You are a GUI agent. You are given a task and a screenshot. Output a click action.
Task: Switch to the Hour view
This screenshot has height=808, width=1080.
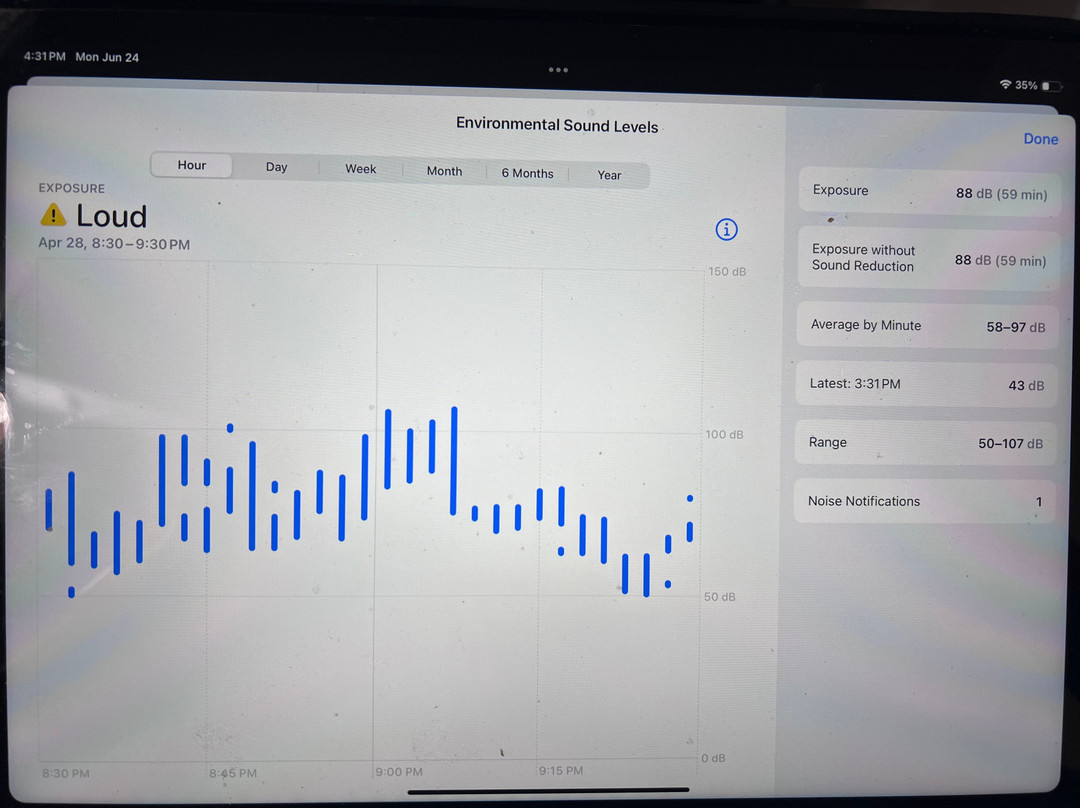tap(192, 166)
